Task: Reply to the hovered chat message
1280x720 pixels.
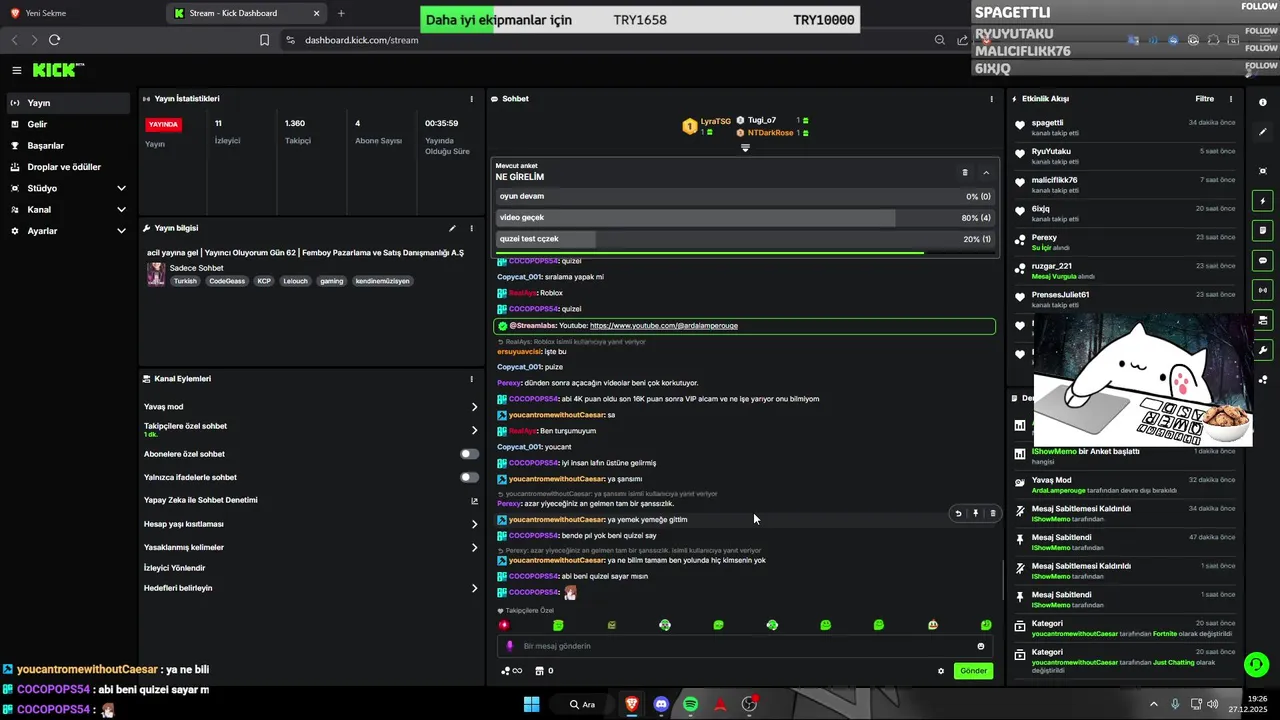Action: point(958,513)
